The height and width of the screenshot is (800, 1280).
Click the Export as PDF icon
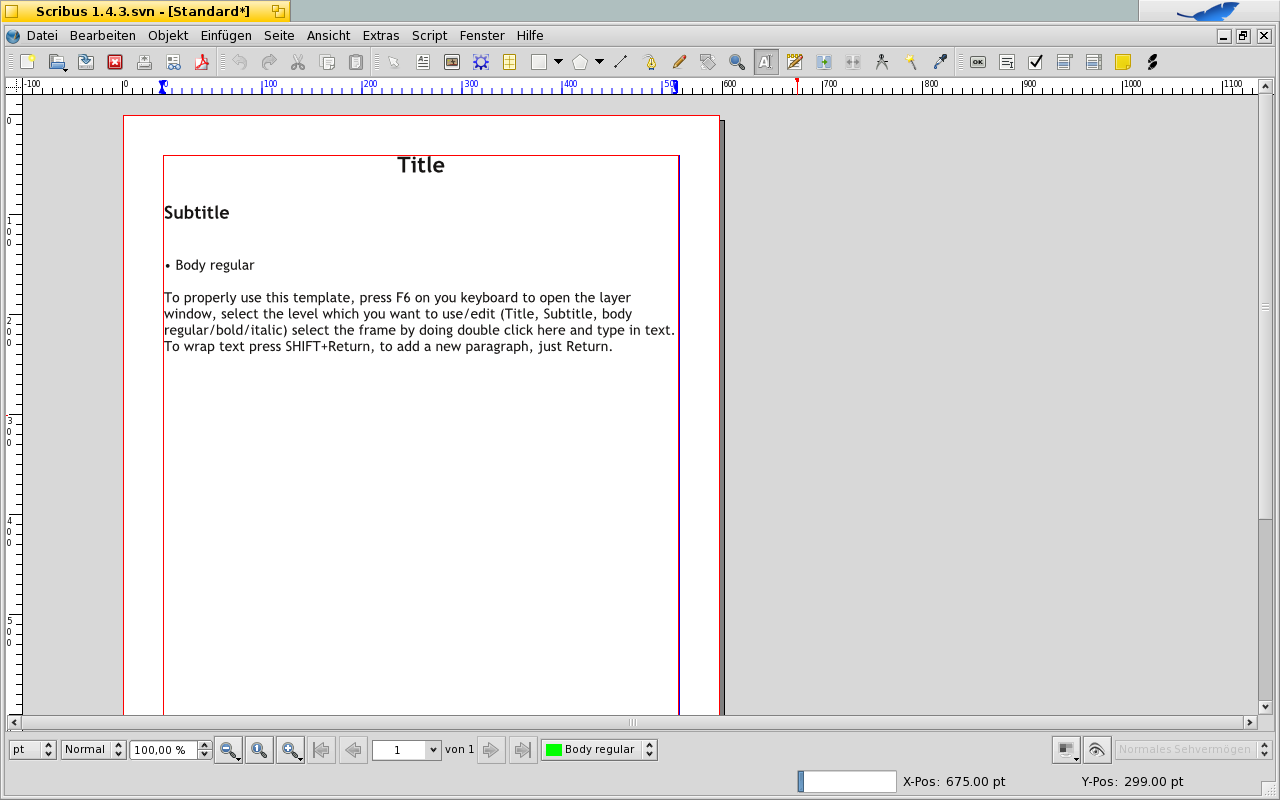[202, 62]
